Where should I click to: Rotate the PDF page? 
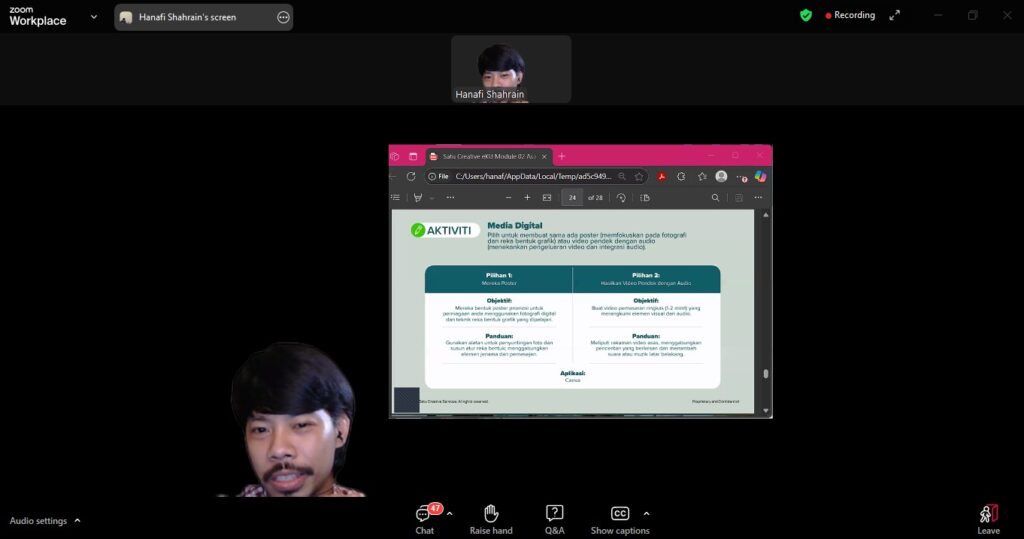[621, 197]
